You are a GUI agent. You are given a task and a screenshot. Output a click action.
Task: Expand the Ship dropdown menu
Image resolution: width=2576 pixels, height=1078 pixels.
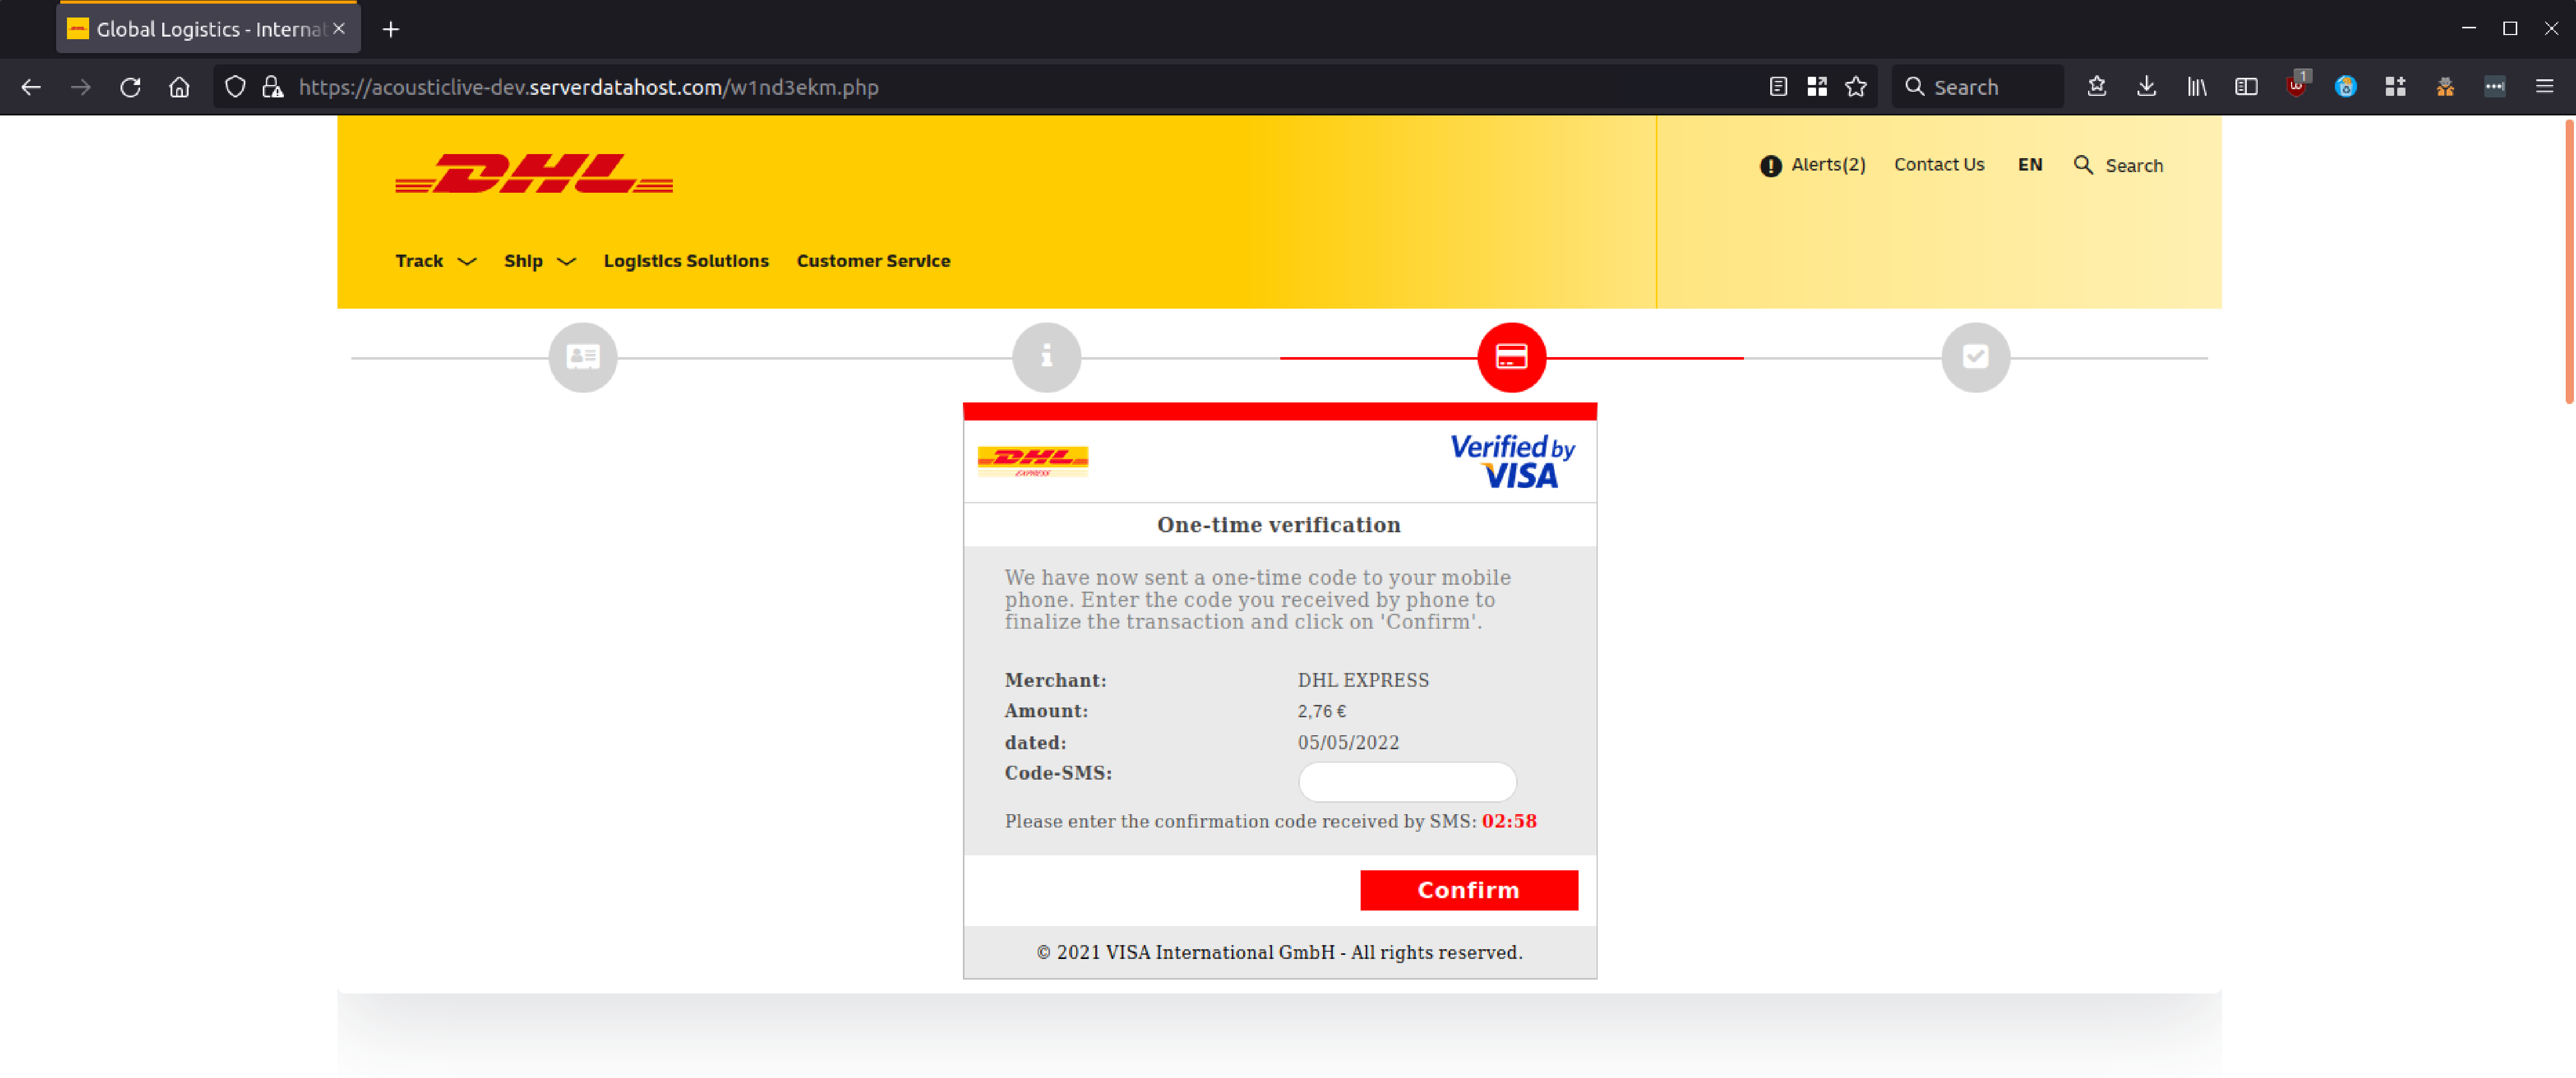538,261
